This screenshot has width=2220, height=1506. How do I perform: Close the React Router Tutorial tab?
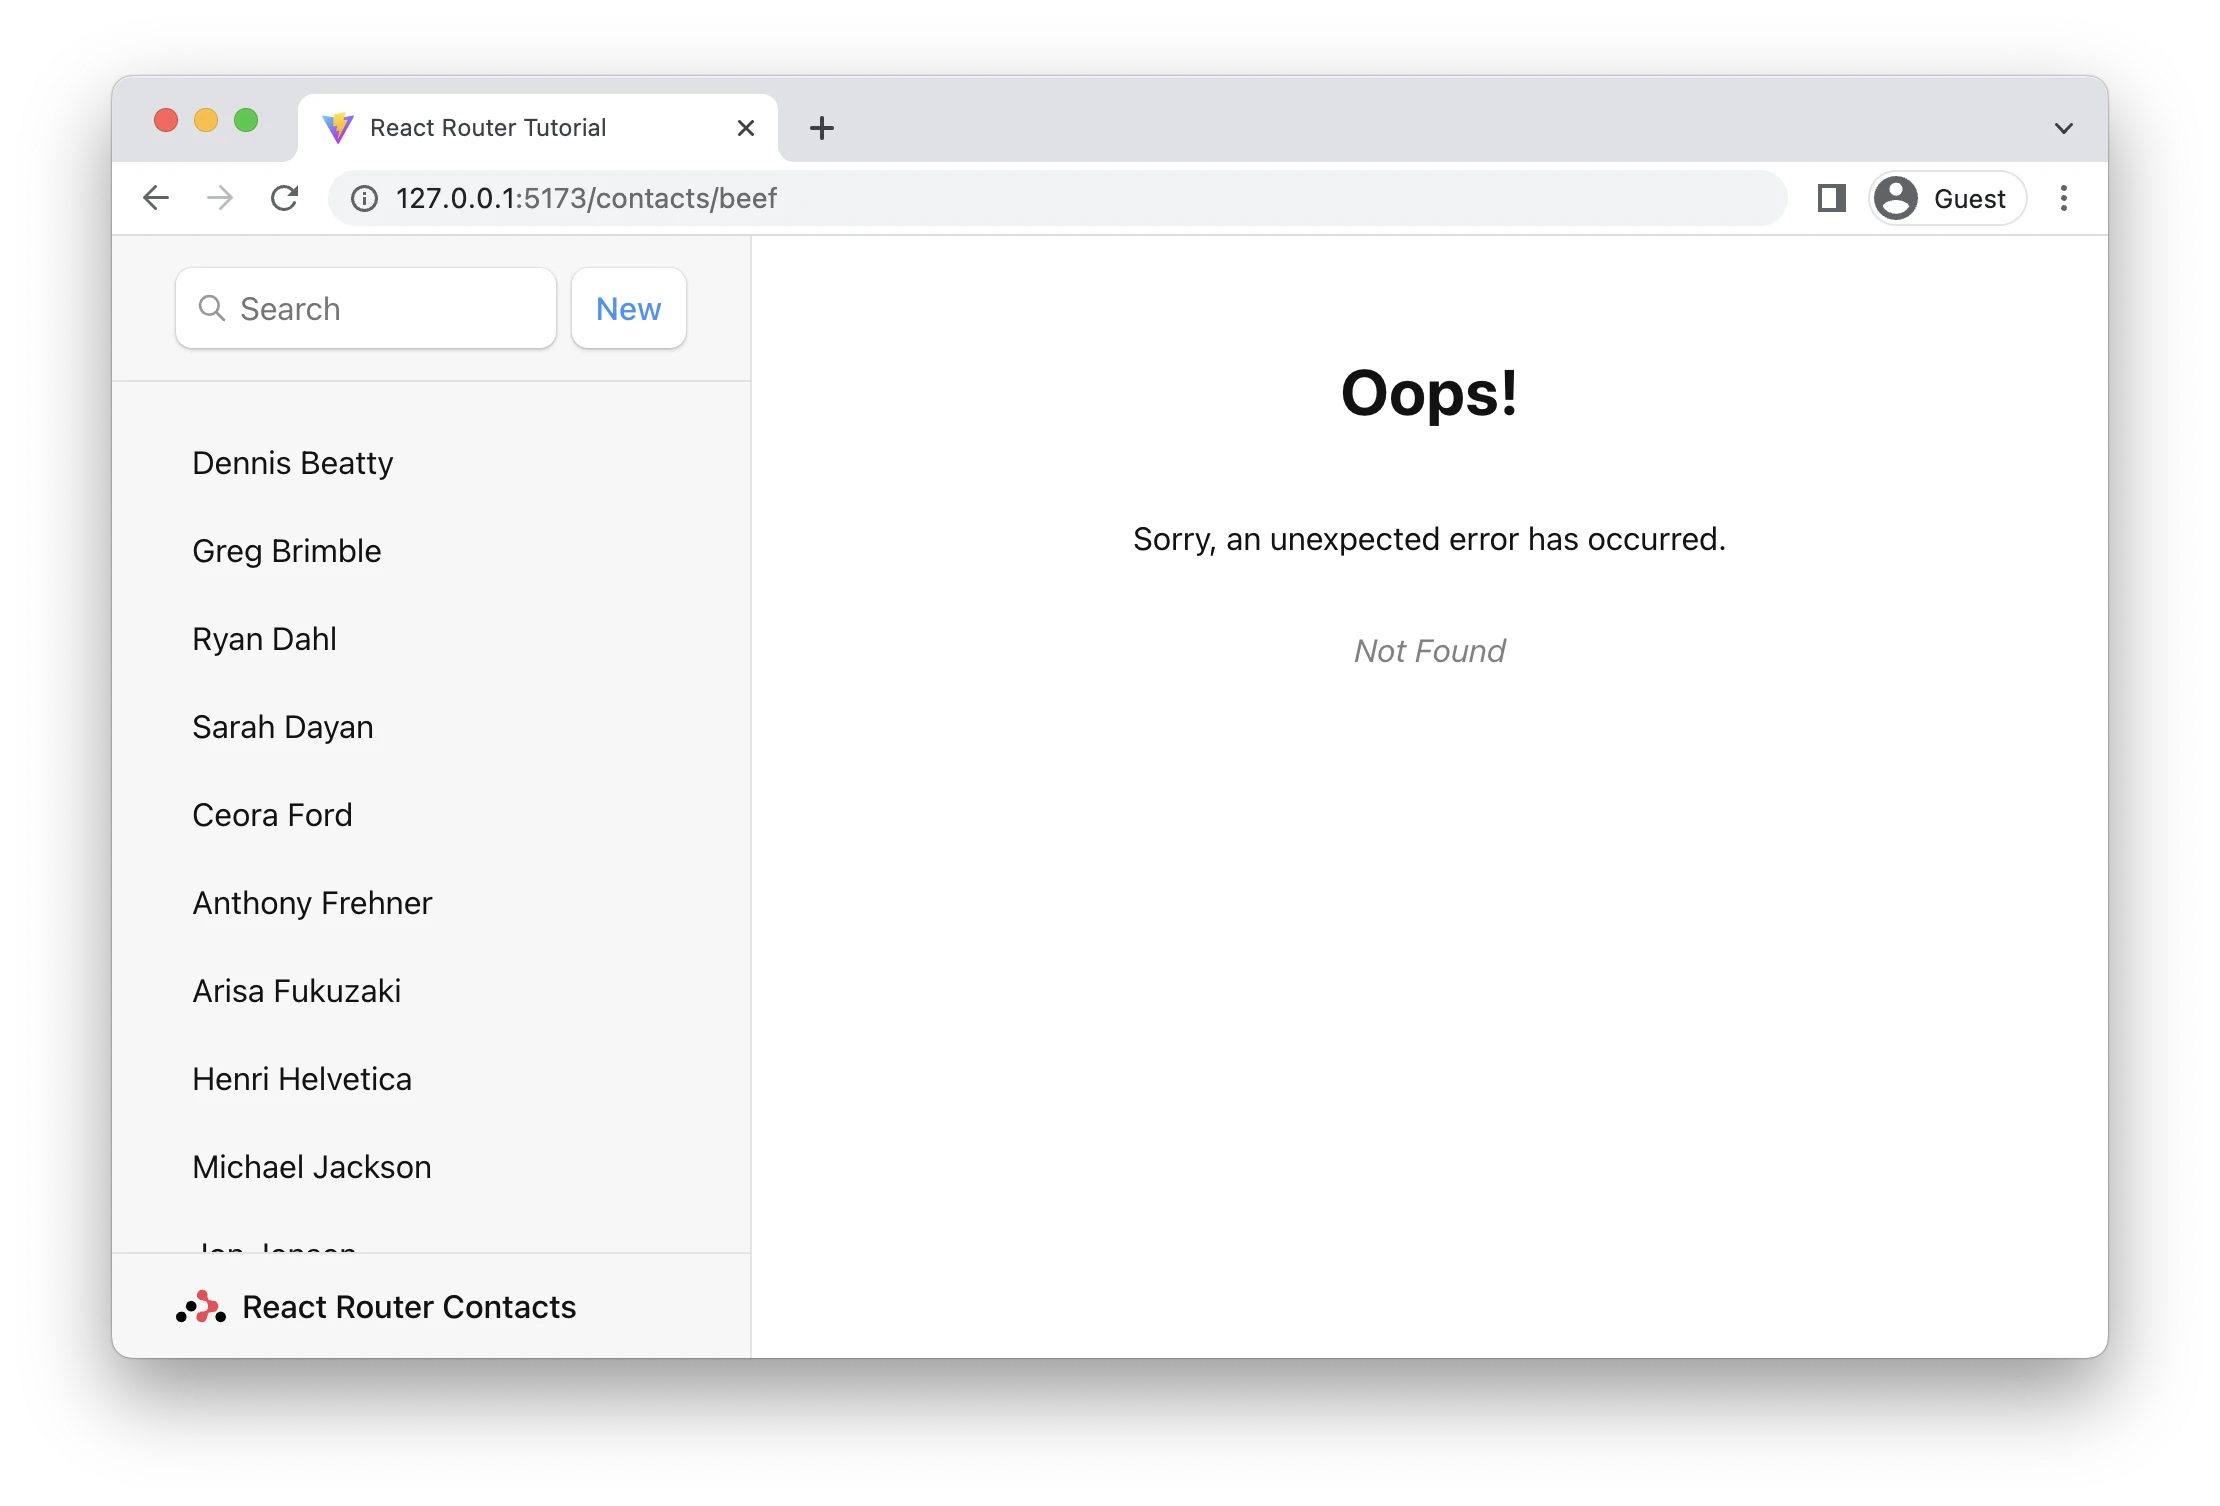point(746,128)
